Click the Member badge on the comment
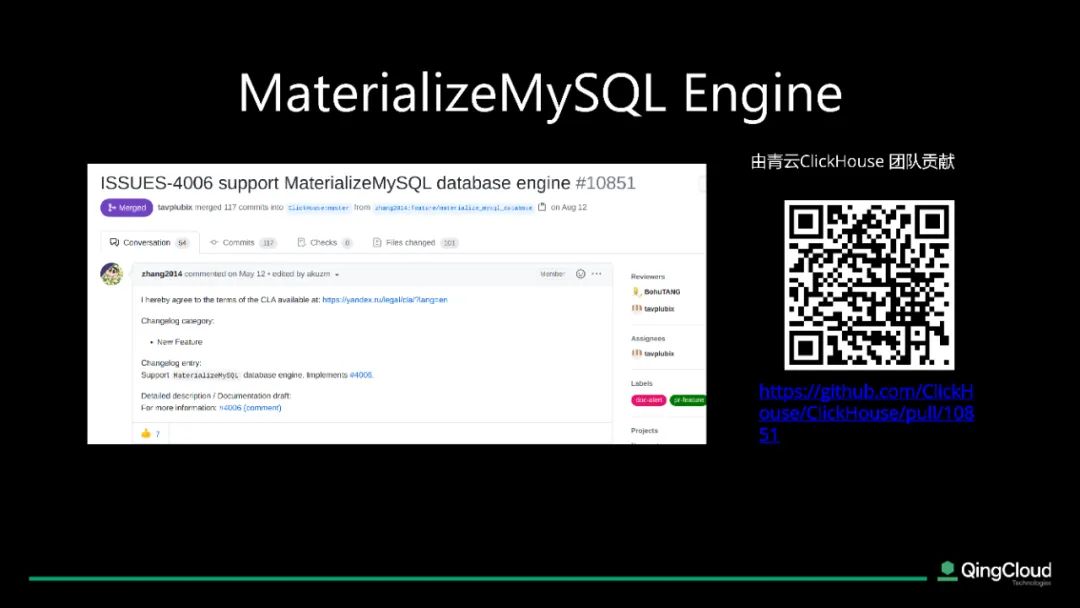Image resolution: width=1080 pixels, height=608 pixels. coord(552,273)
